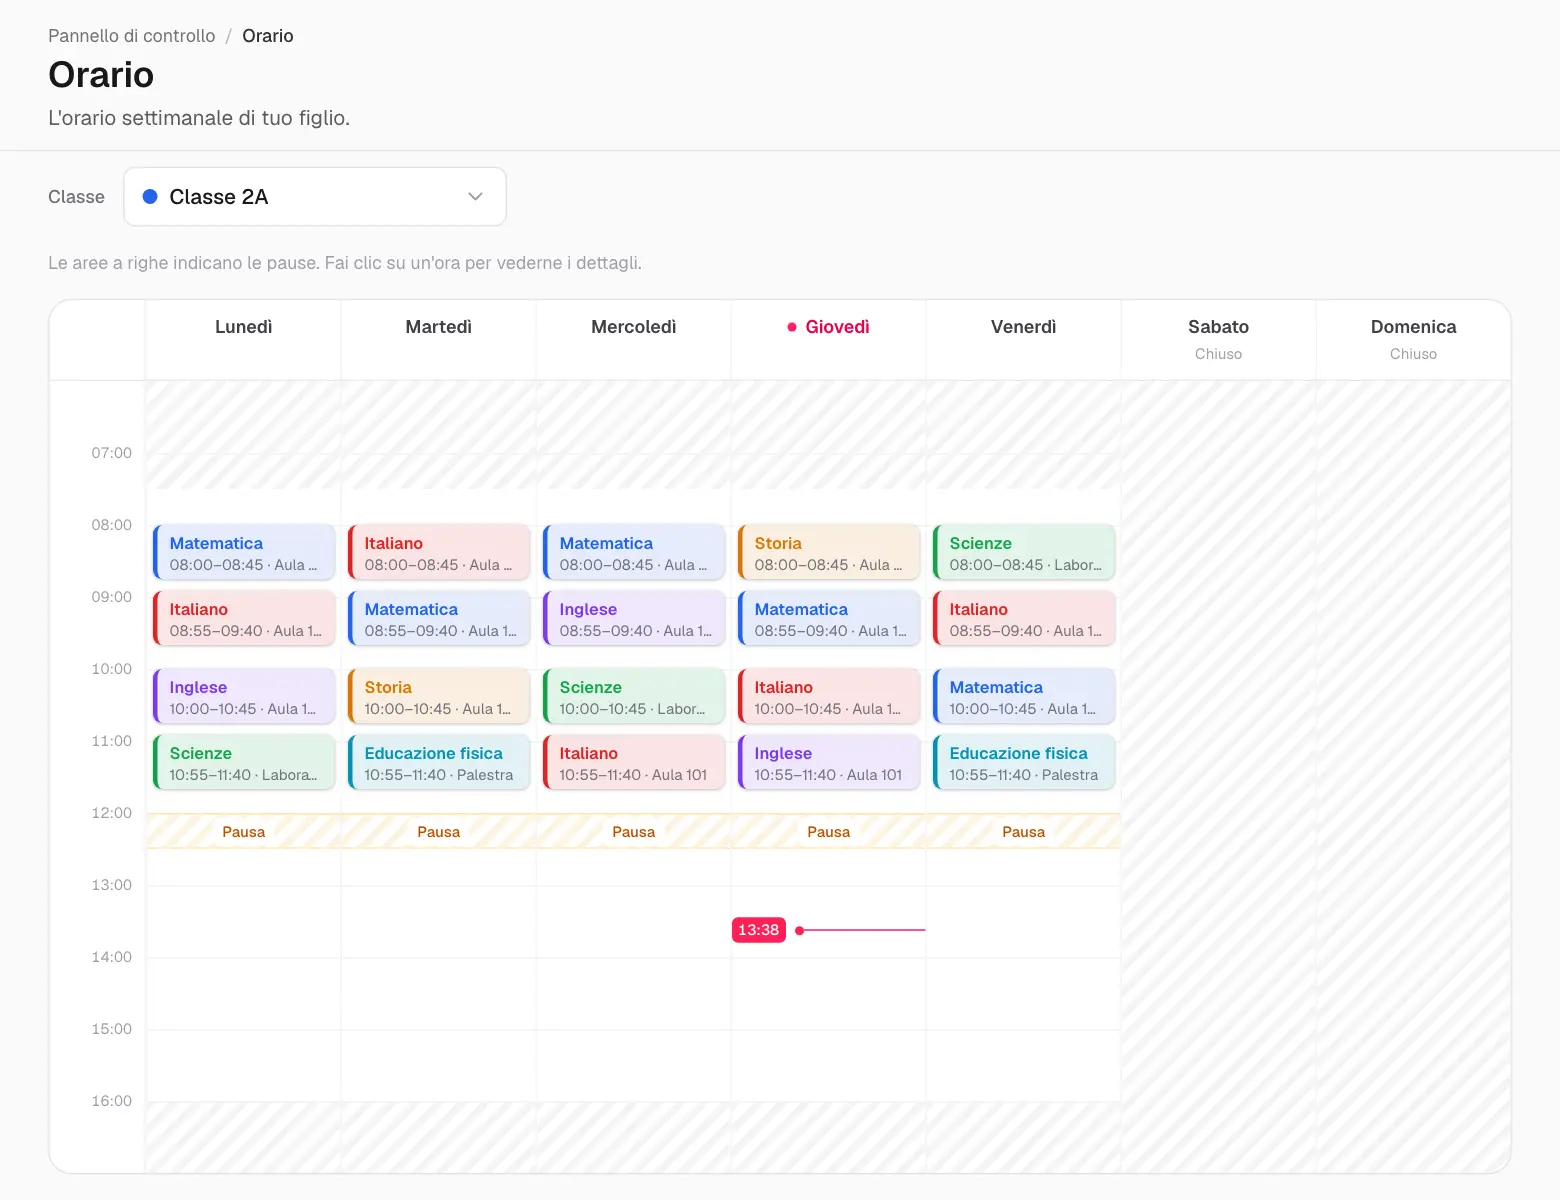View Wednesday Scienze 10:00–10:45 lesson

pyautogui.click(x=634, y=696)
